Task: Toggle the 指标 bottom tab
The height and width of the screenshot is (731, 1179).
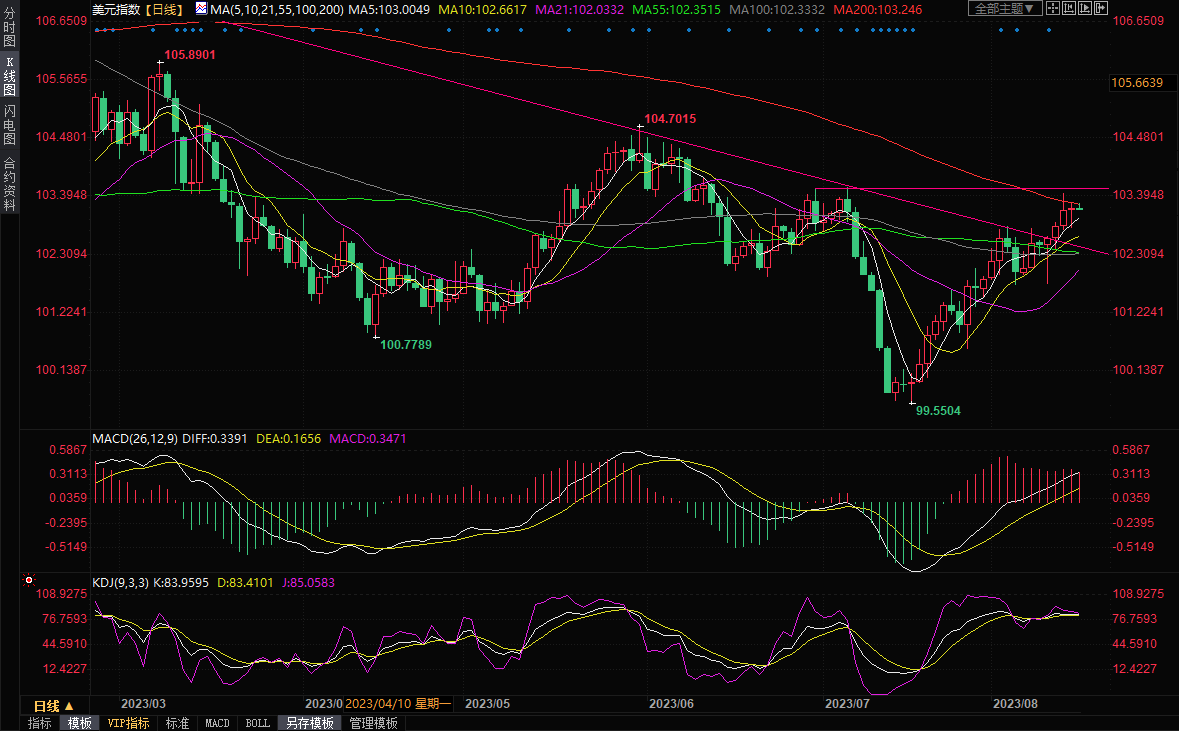Action: pos(40,723)
